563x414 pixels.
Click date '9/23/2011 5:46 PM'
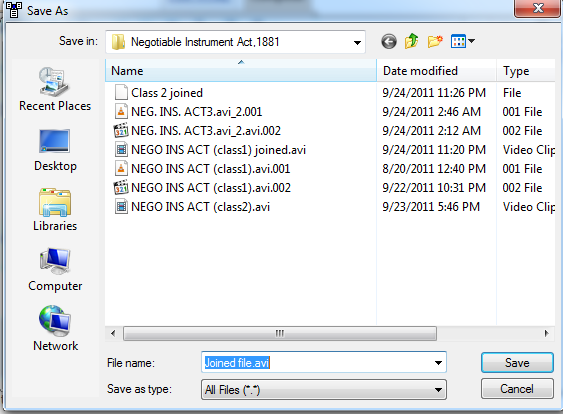431,207
